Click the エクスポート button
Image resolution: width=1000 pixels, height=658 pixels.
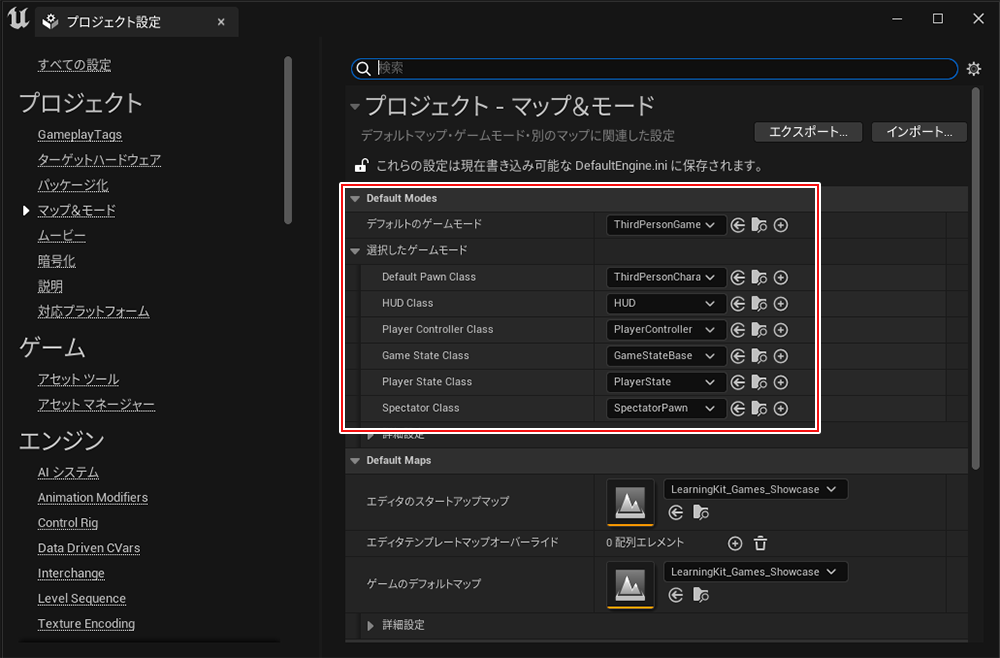tap(808, 132)
